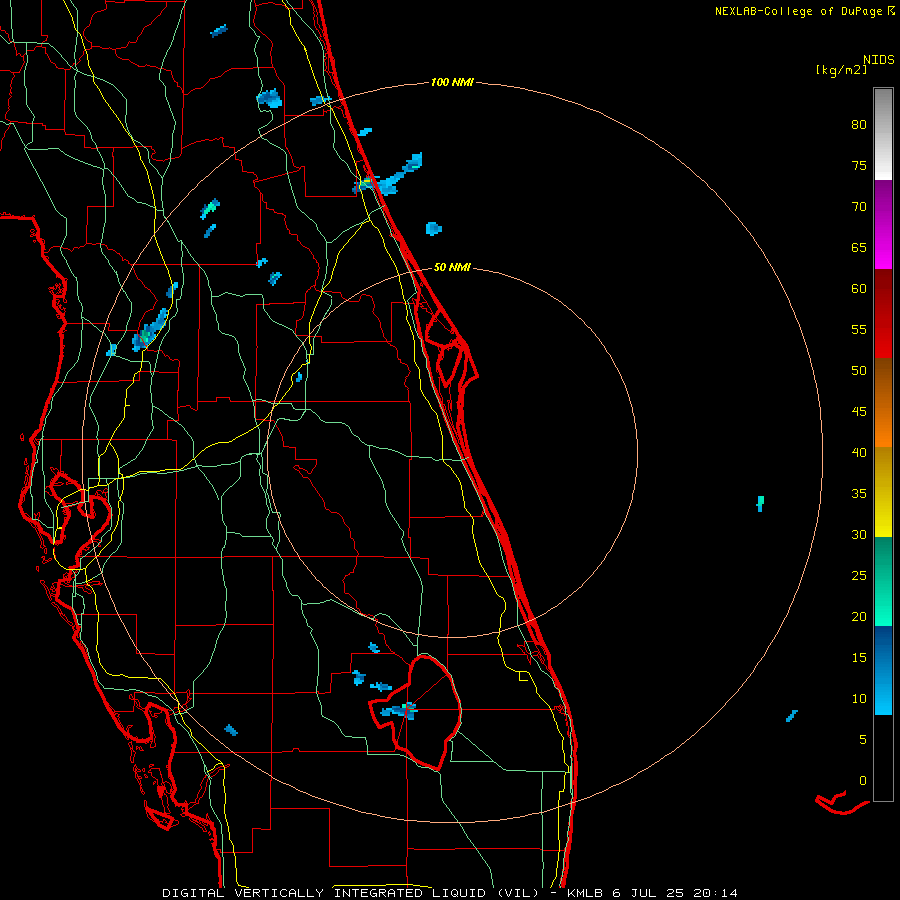Click the 80 value on the color scale

point(859,125)
